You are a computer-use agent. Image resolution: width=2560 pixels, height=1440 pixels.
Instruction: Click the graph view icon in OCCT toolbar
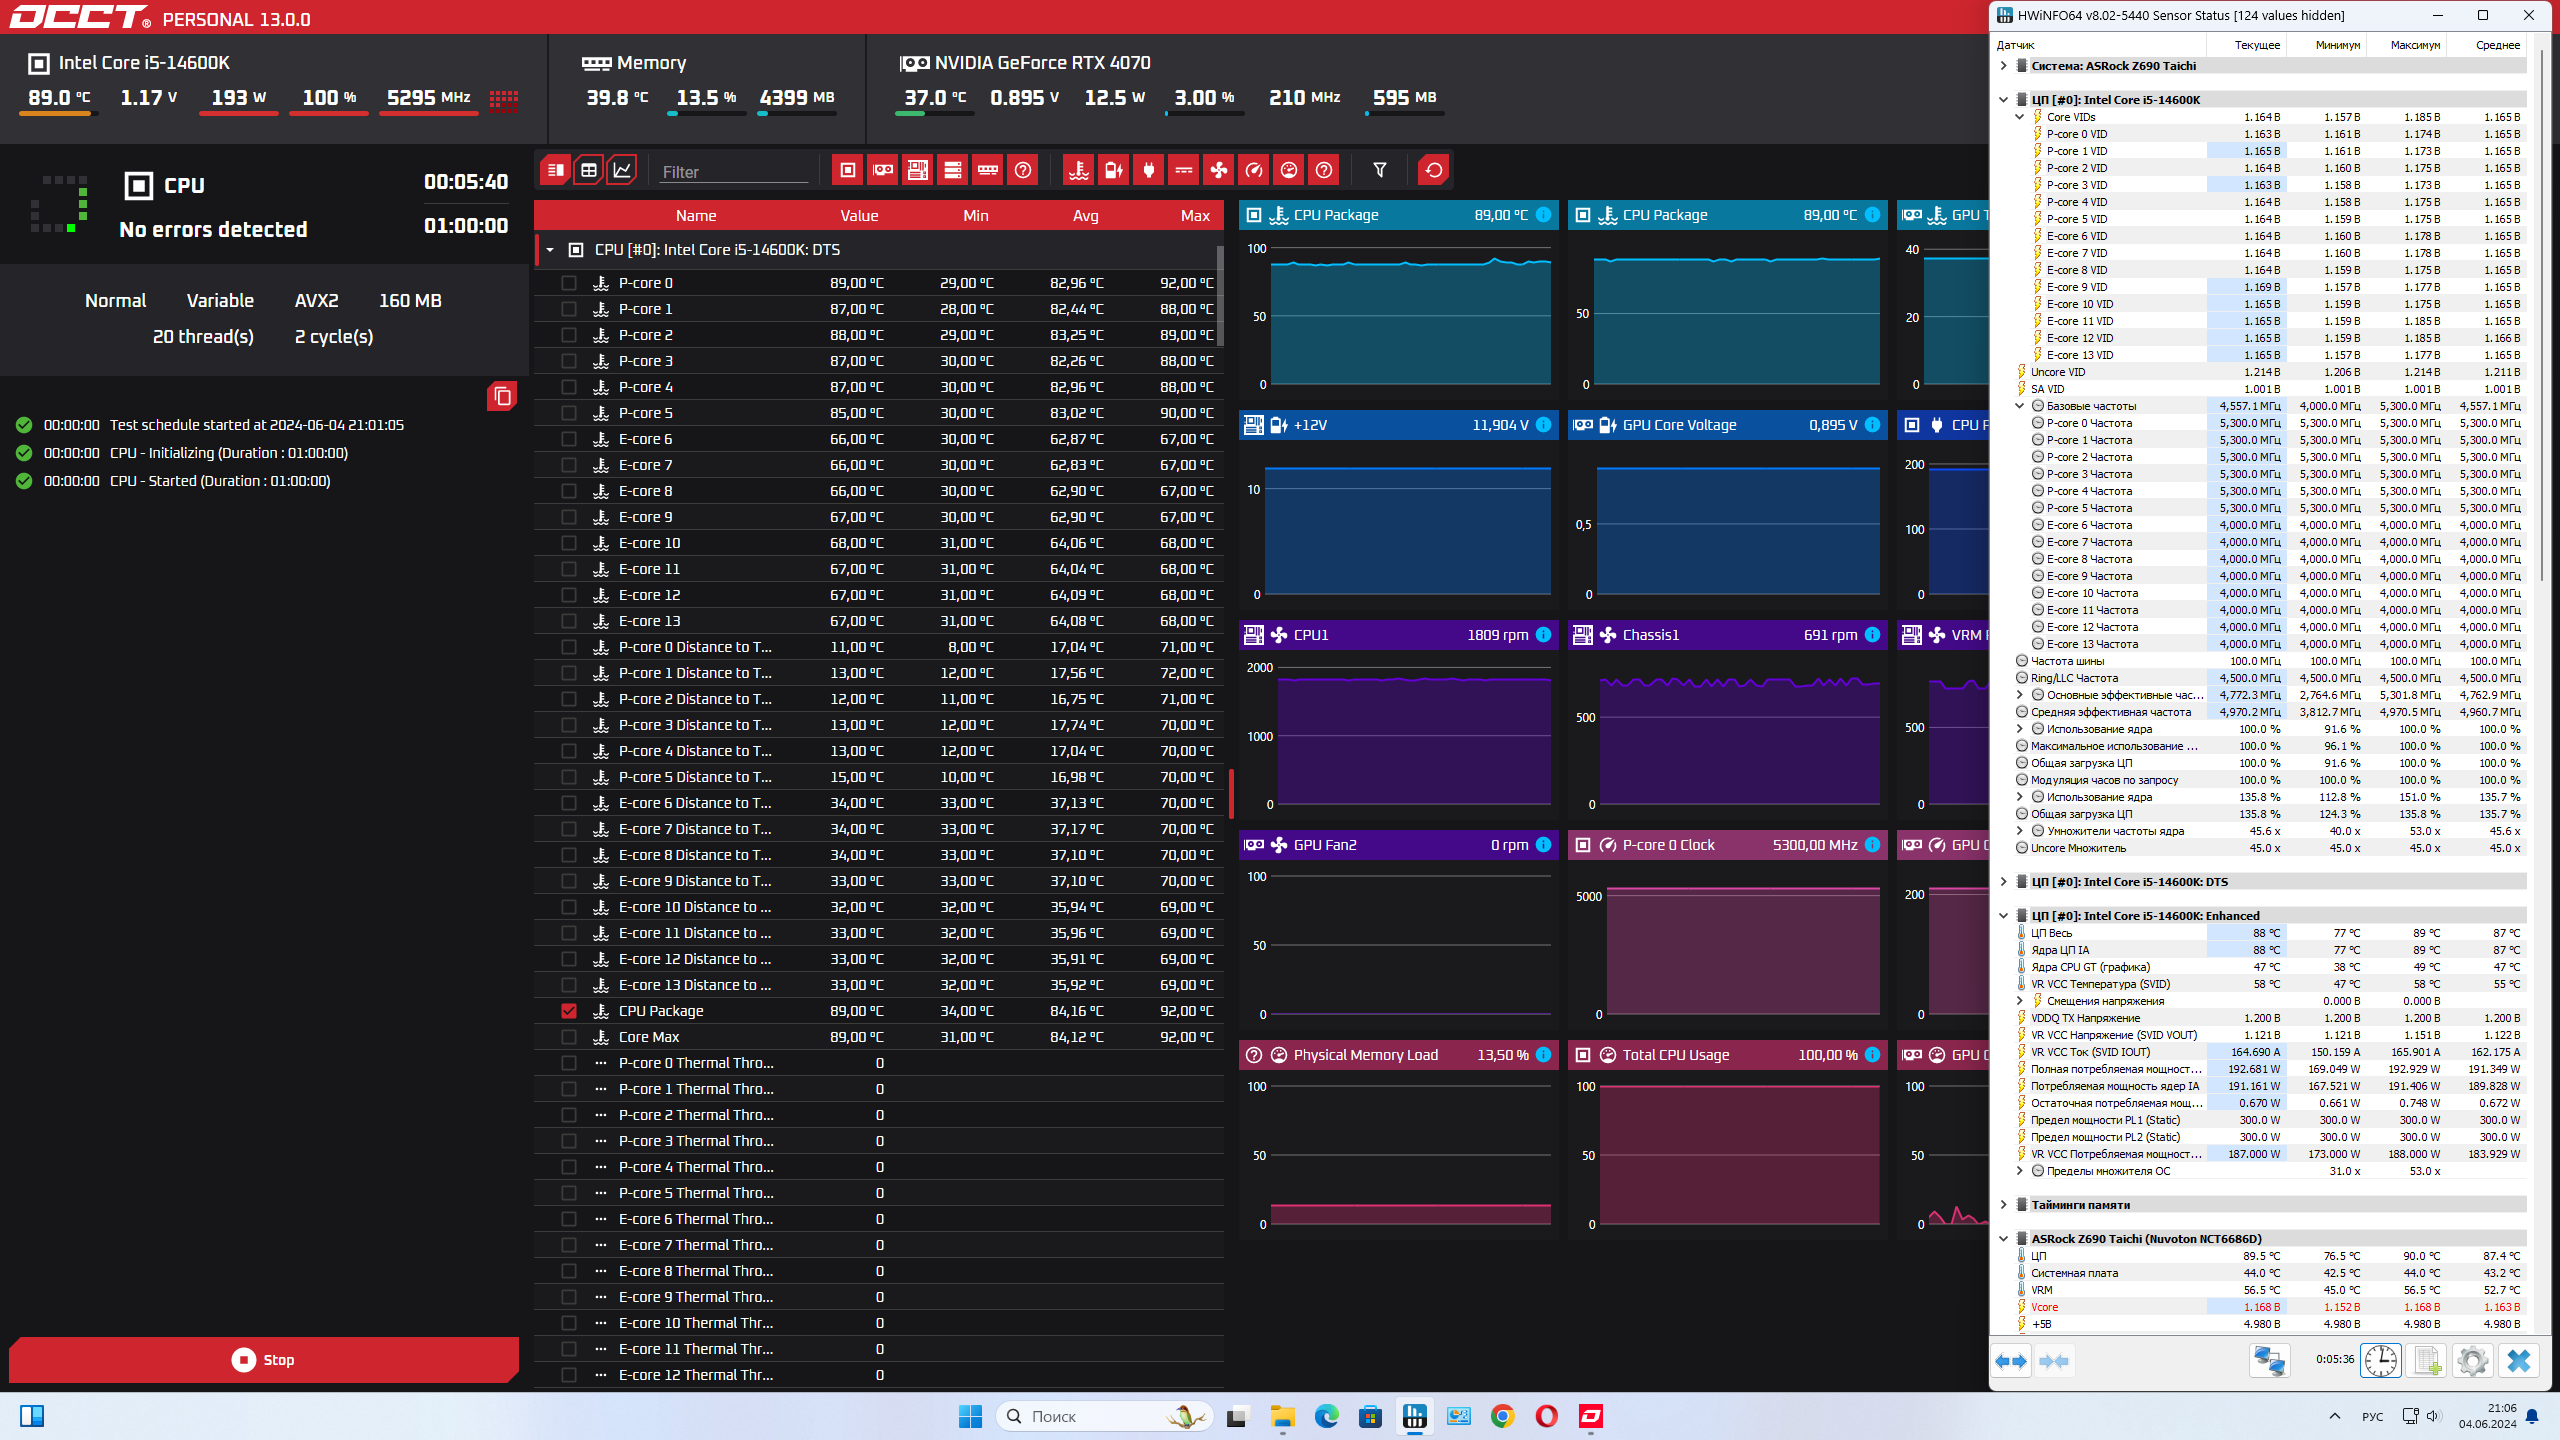point(622,170)
